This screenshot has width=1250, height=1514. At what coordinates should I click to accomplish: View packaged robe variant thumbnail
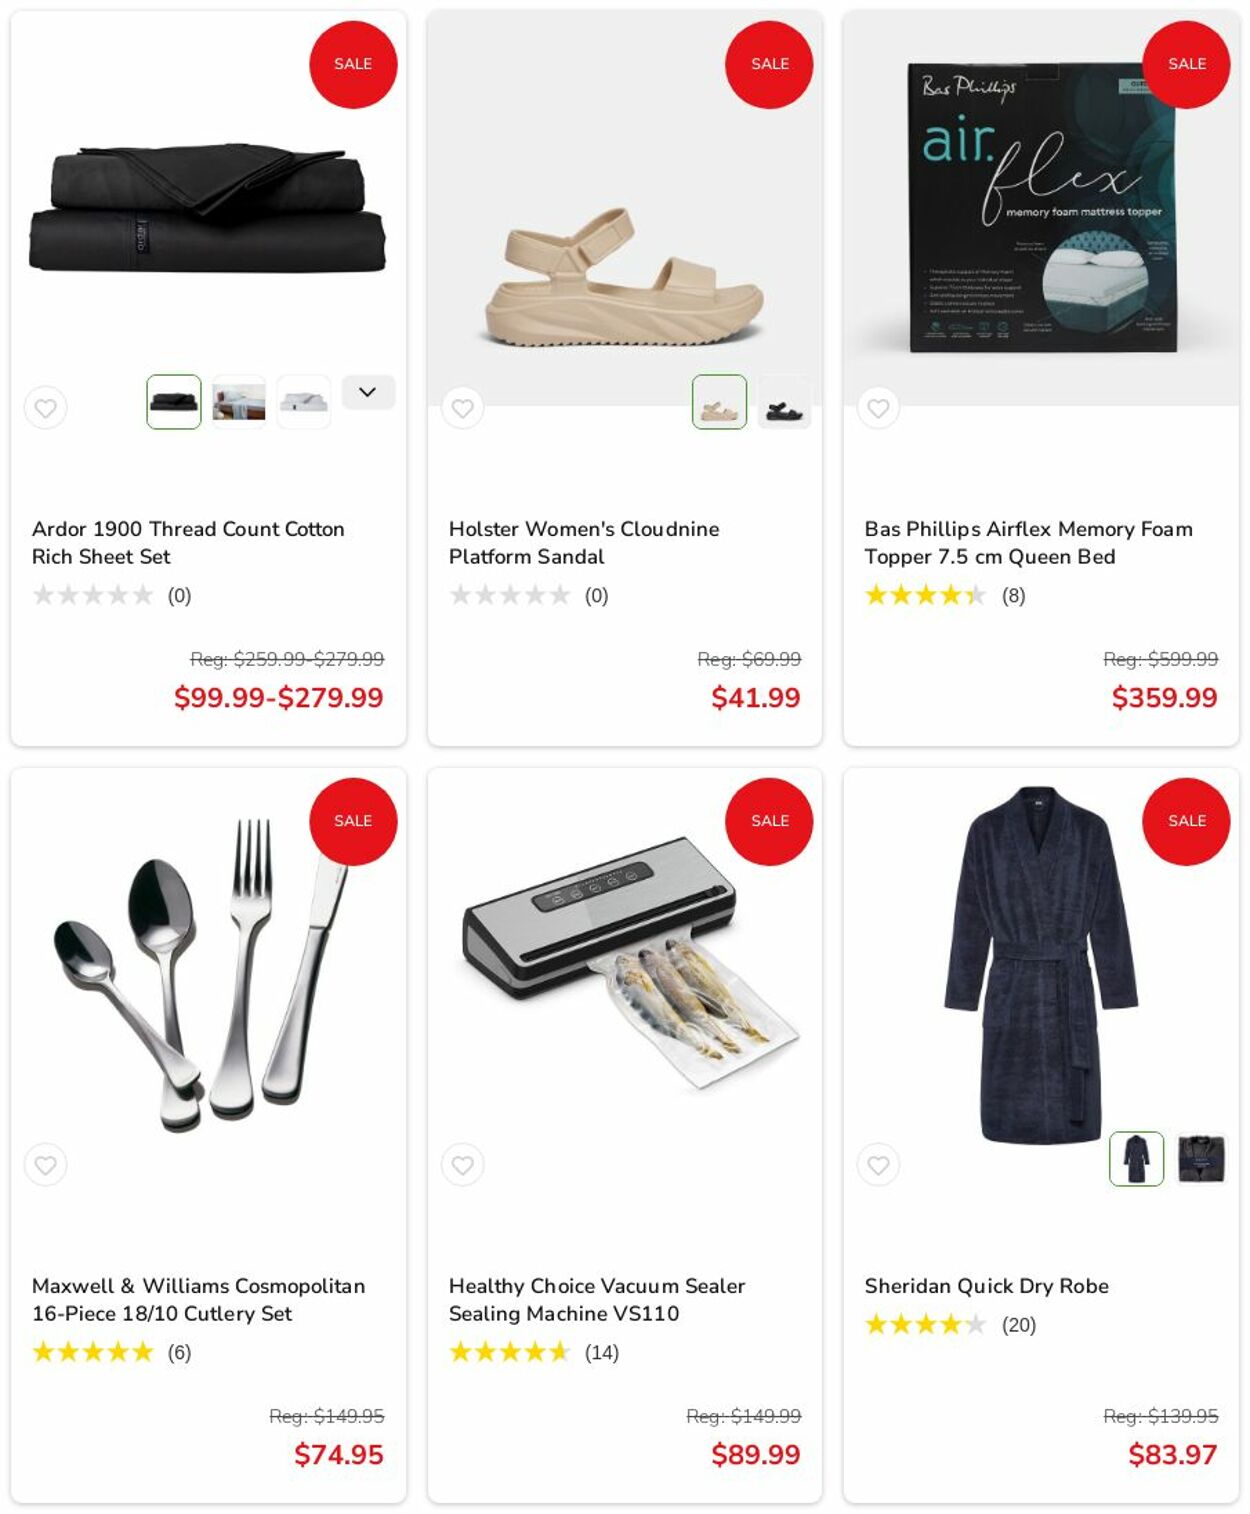1201,1159
